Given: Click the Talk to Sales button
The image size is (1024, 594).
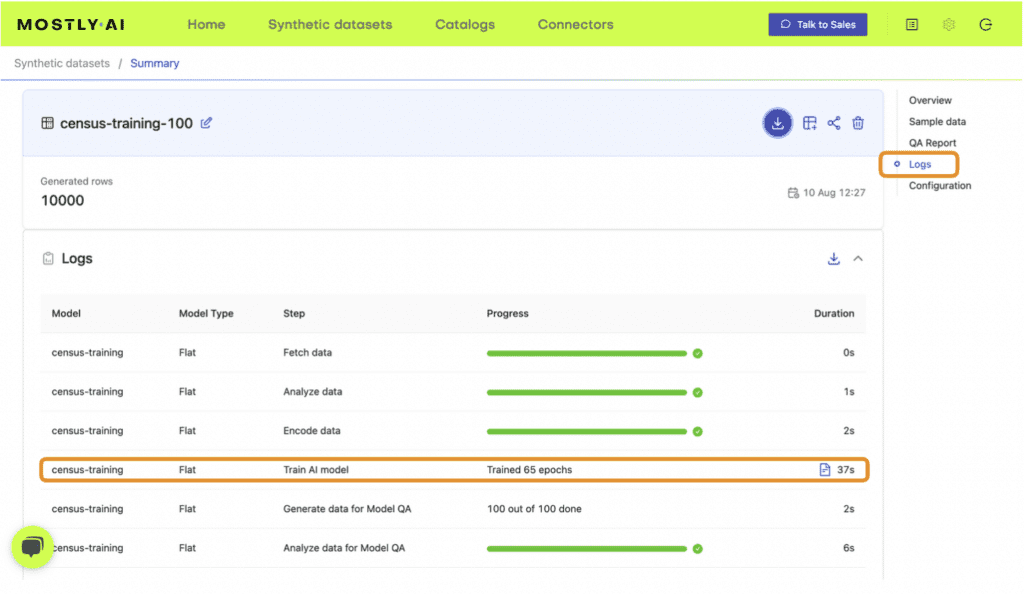Looking at the screenshot, I should coord(817,24).
